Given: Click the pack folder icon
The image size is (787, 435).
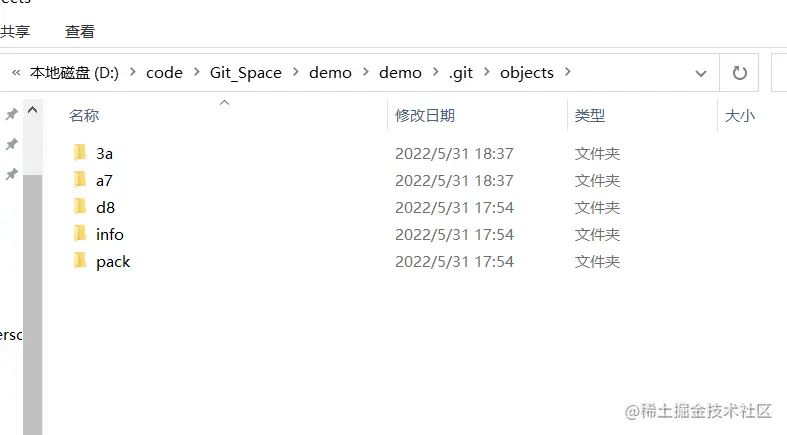Looking at the screenshot, I should tap(81, 261).
